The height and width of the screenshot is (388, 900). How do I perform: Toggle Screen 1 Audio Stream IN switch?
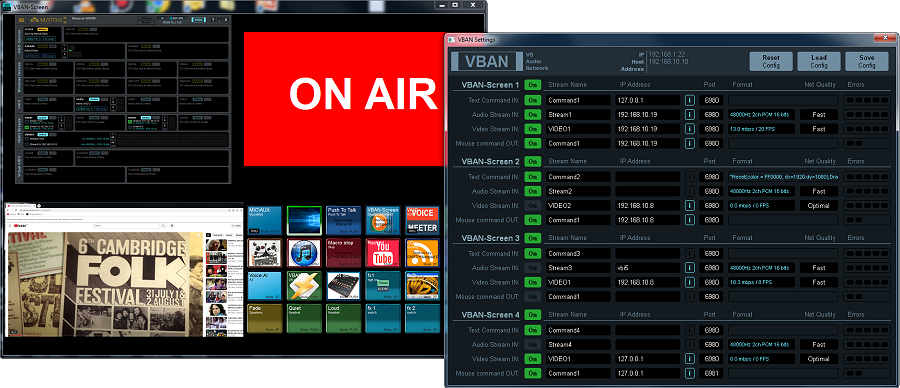pos(533,114)
